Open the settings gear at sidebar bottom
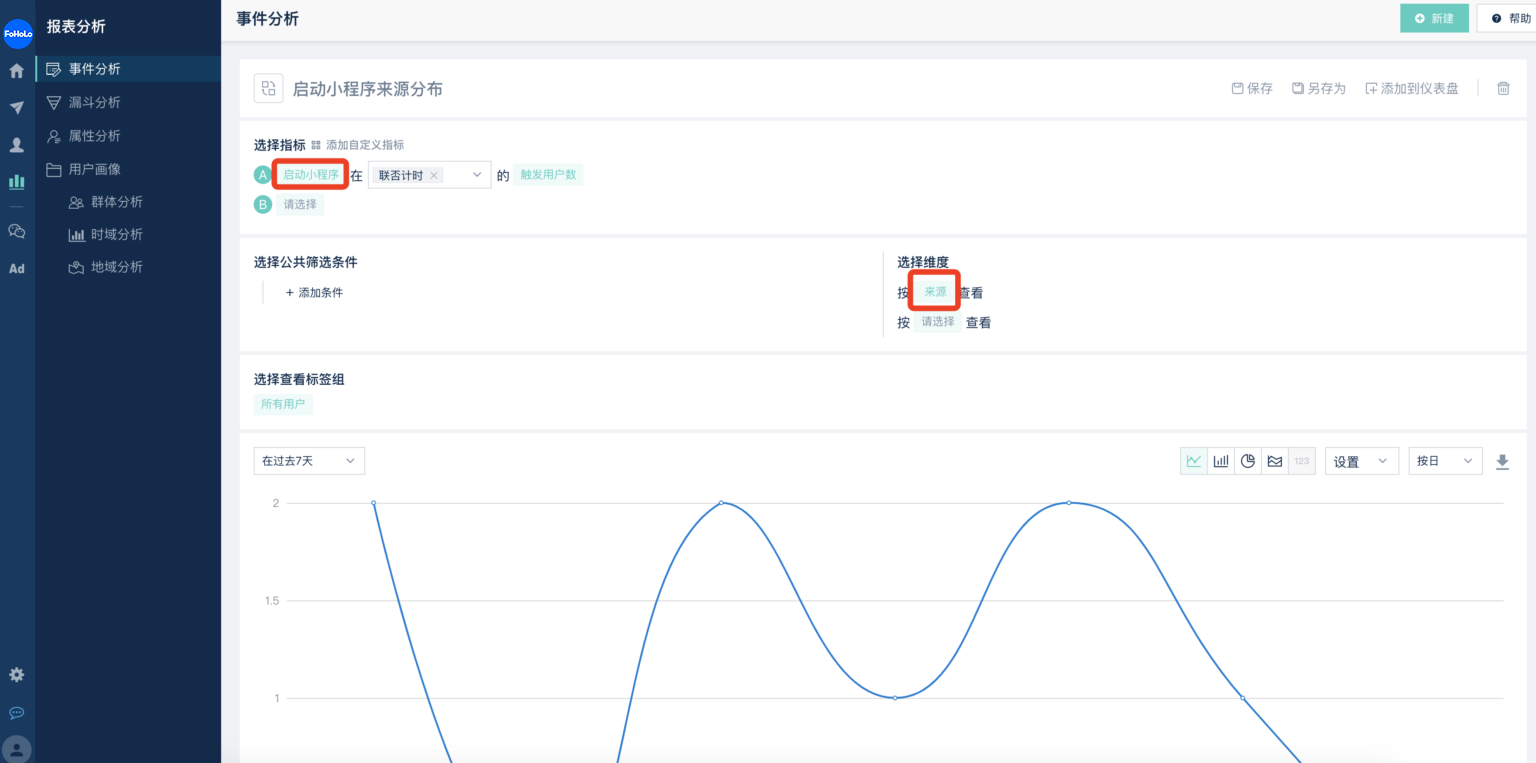Screen dimensions: 1536x763 pos(17,675)
